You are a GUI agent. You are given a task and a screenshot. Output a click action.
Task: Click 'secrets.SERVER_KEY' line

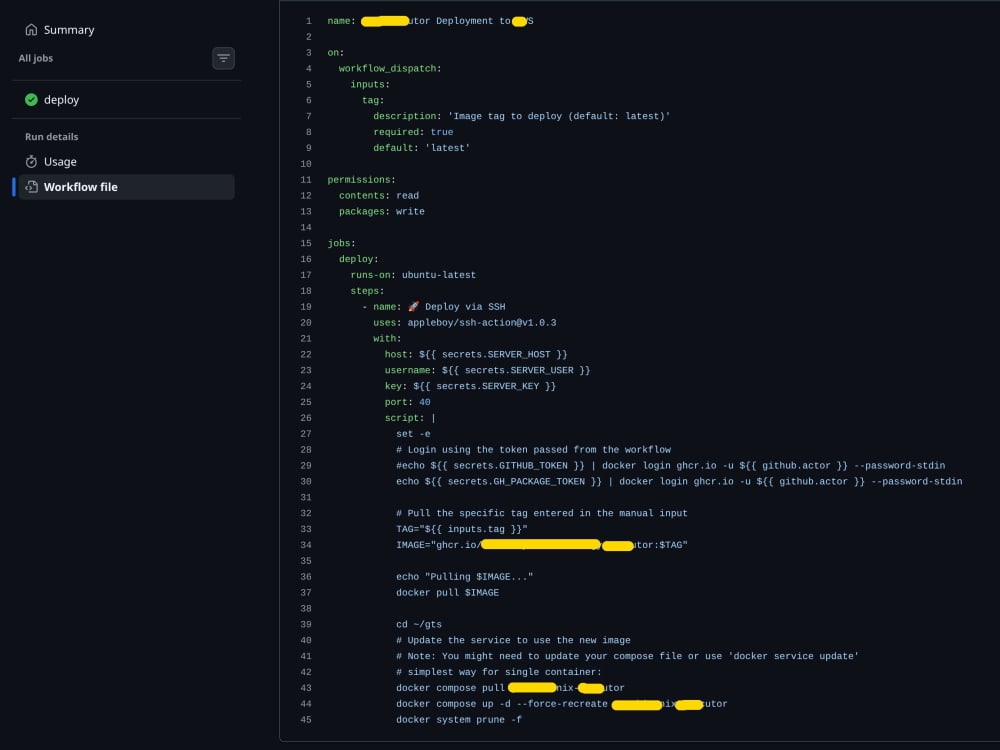pyautogui.click(x=470, y=386)
